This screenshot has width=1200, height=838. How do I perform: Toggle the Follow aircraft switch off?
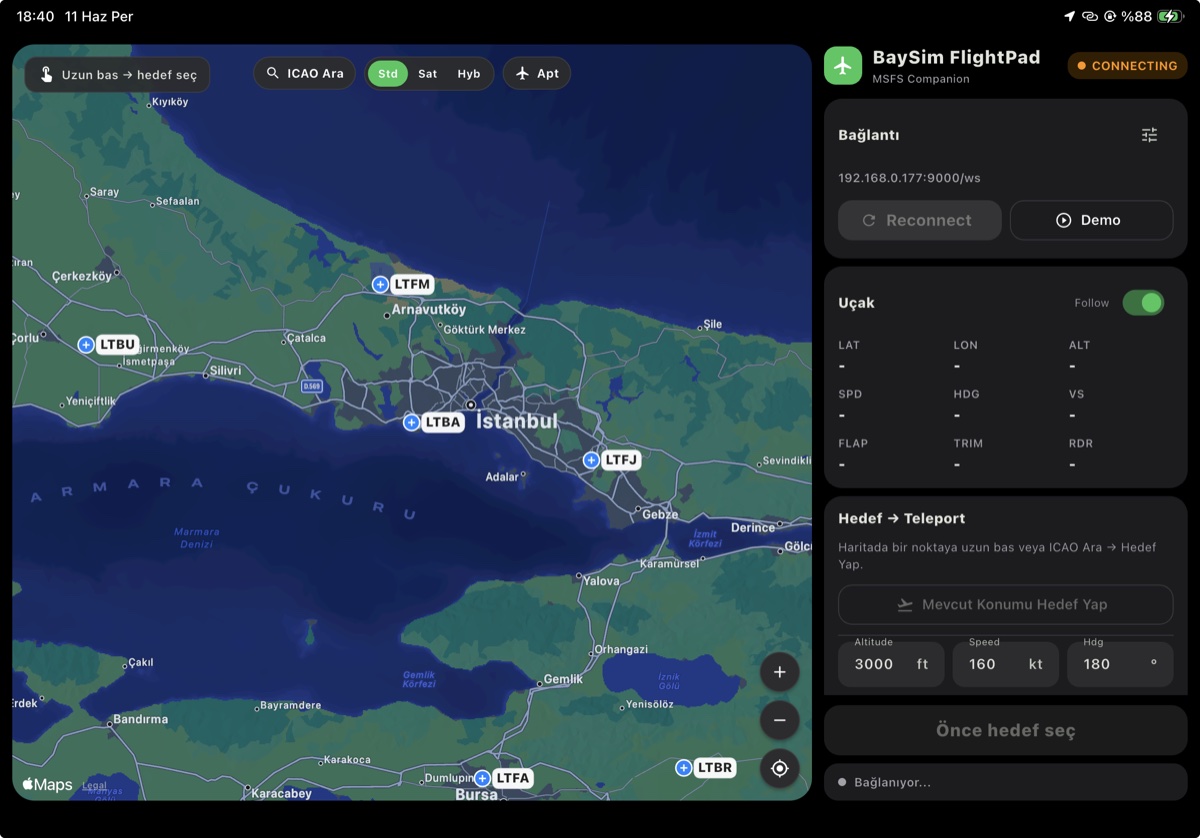tap(1143, 303)
